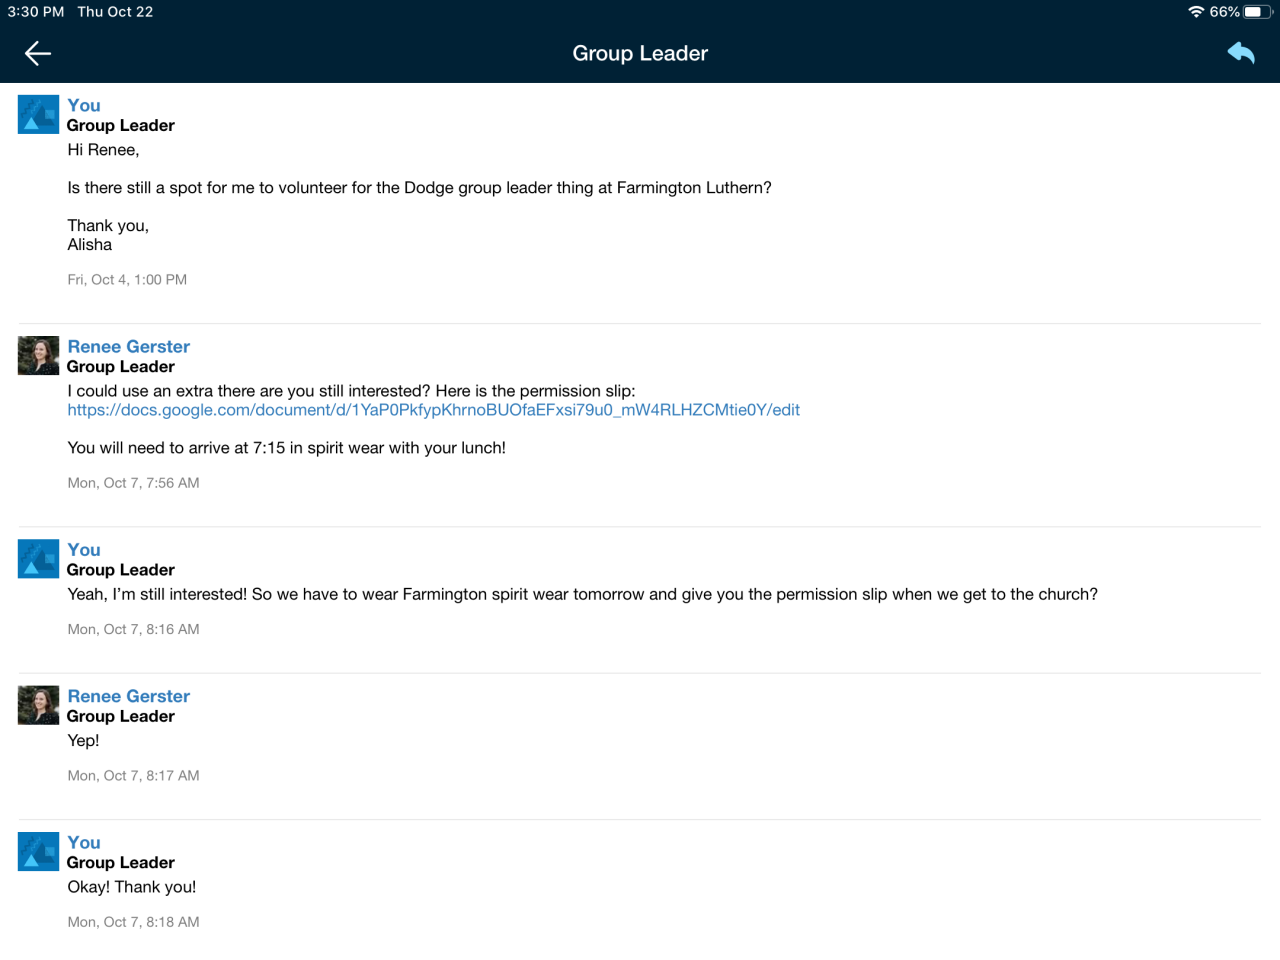Viewport: 1280px width, 960px height.
Task: Open the Google Docs permission slip link
Action: (x=433, y=410)
